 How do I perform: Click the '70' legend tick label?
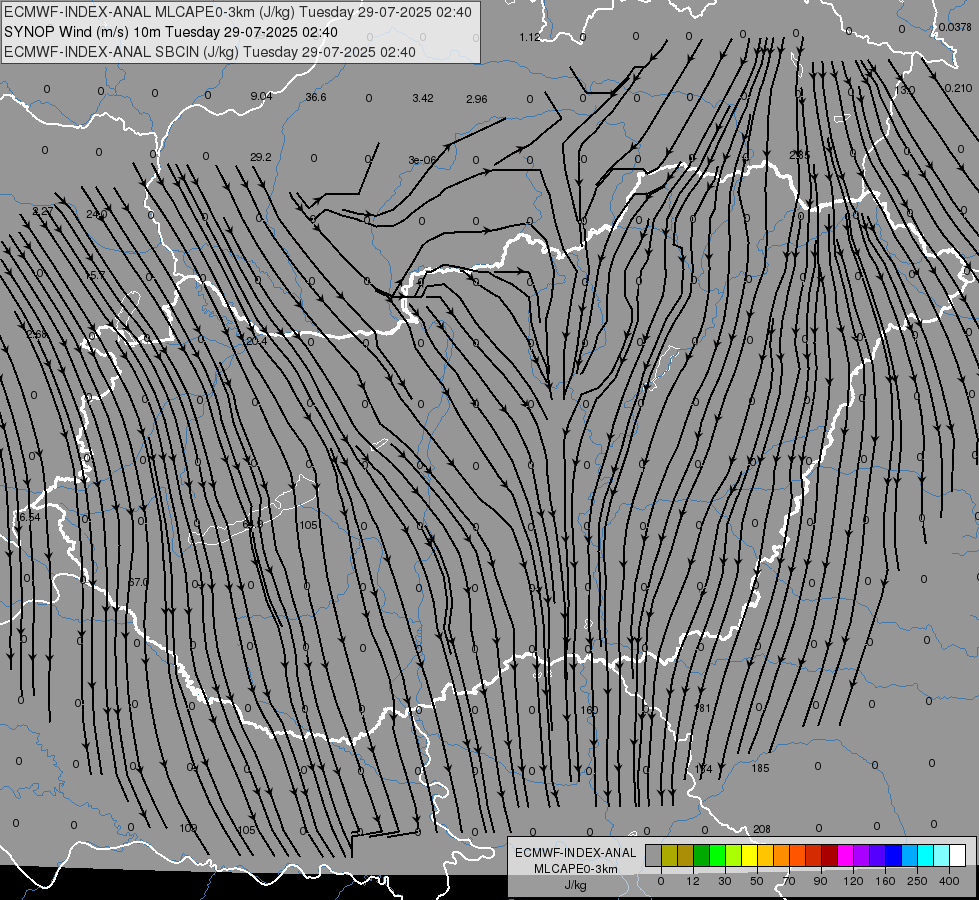click(789, 881)
